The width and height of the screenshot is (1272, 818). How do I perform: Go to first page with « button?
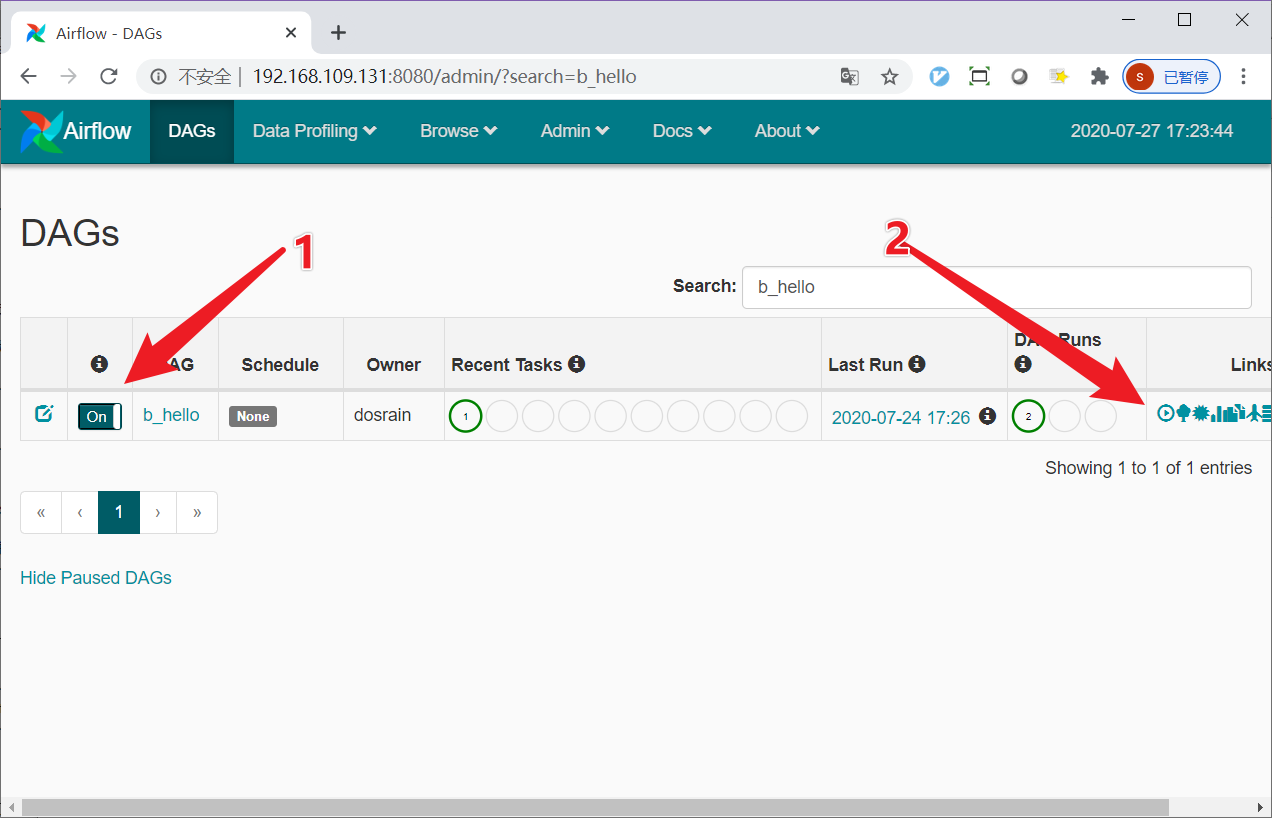(x=41, y=512)
